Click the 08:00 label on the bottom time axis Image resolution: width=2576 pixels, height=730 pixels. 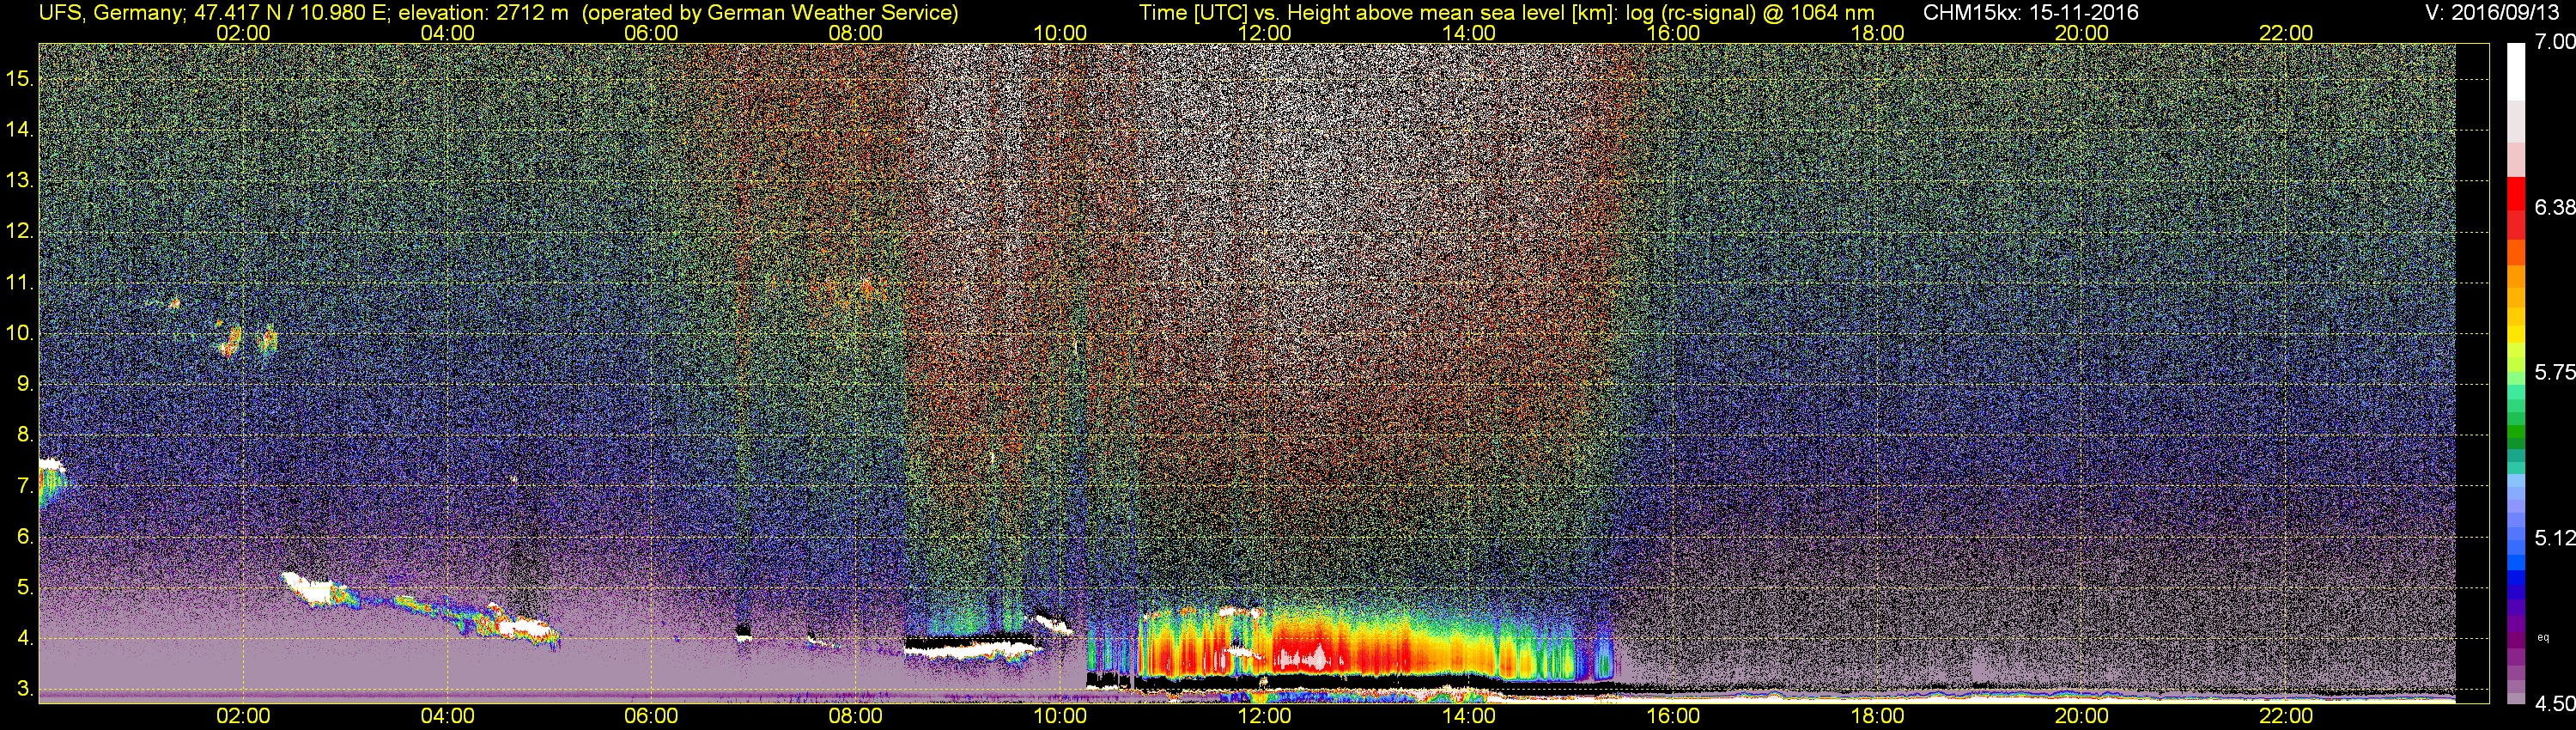(856, 716)
